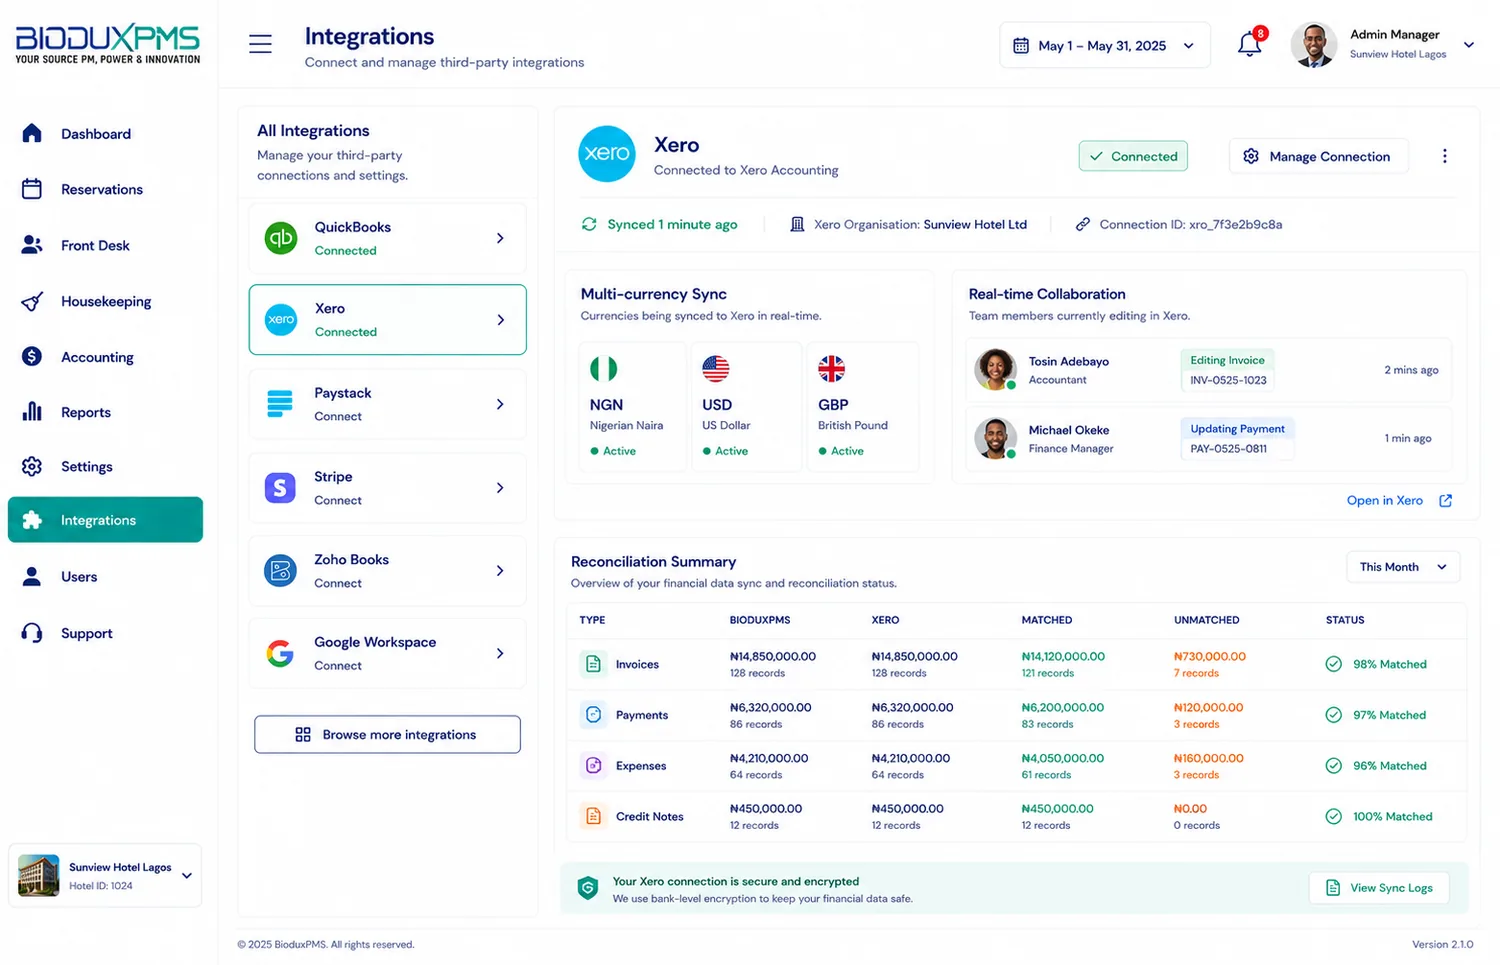
Task: Click Tosin Adebayo's avatar
Action: [995, 369]
